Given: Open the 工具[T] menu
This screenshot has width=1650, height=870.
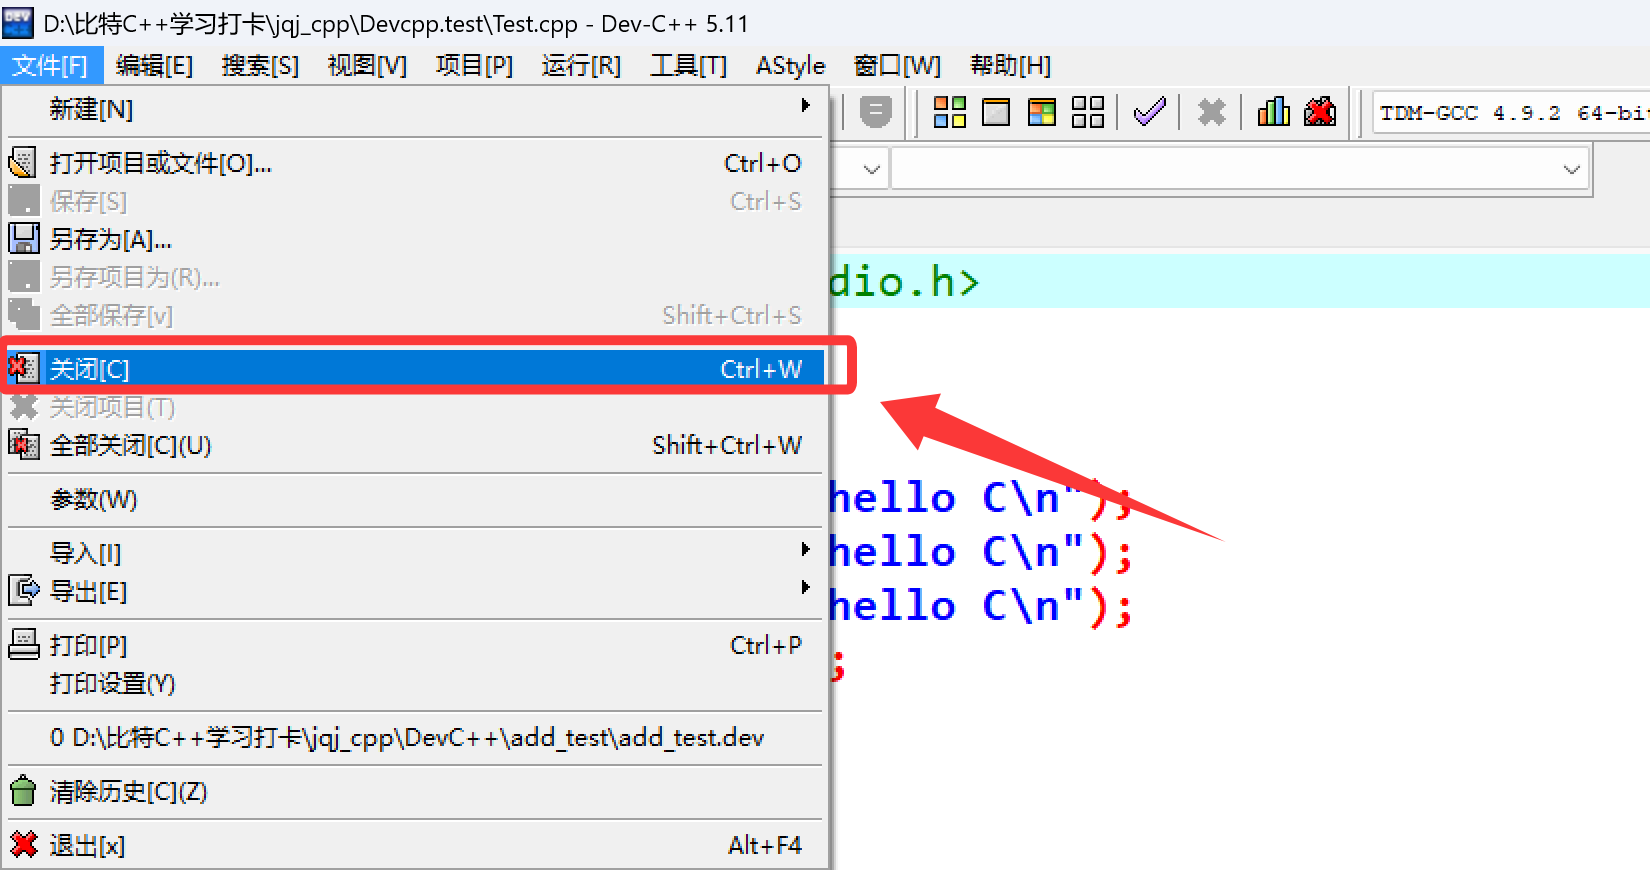Looking at the screenshot, I should (688, 66).
